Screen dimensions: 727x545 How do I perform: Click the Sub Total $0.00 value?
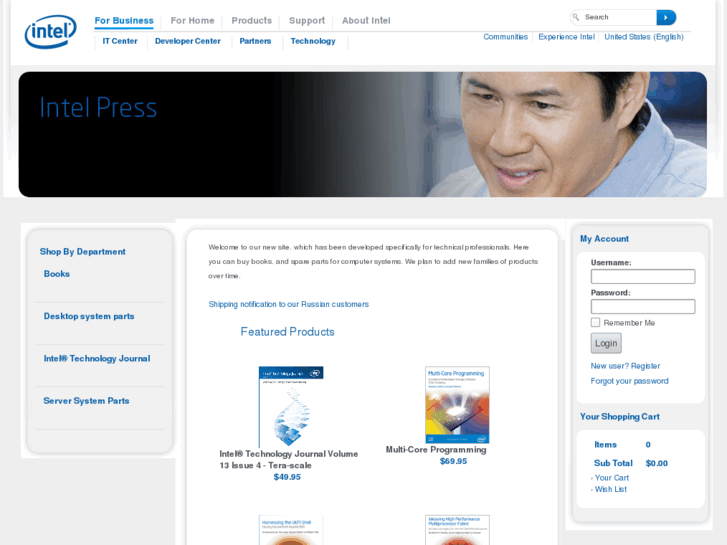pos(657,463)
